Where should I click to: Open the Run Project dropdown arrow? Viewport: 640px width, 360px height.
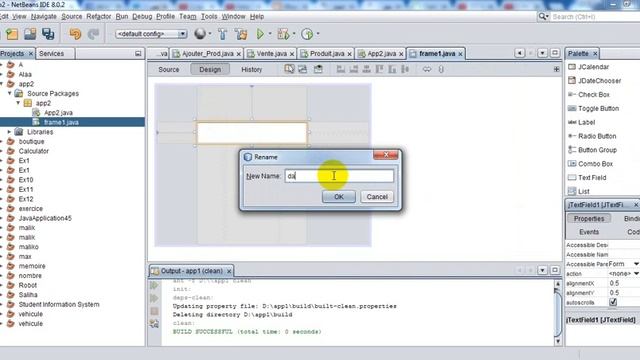coord(270,34)
